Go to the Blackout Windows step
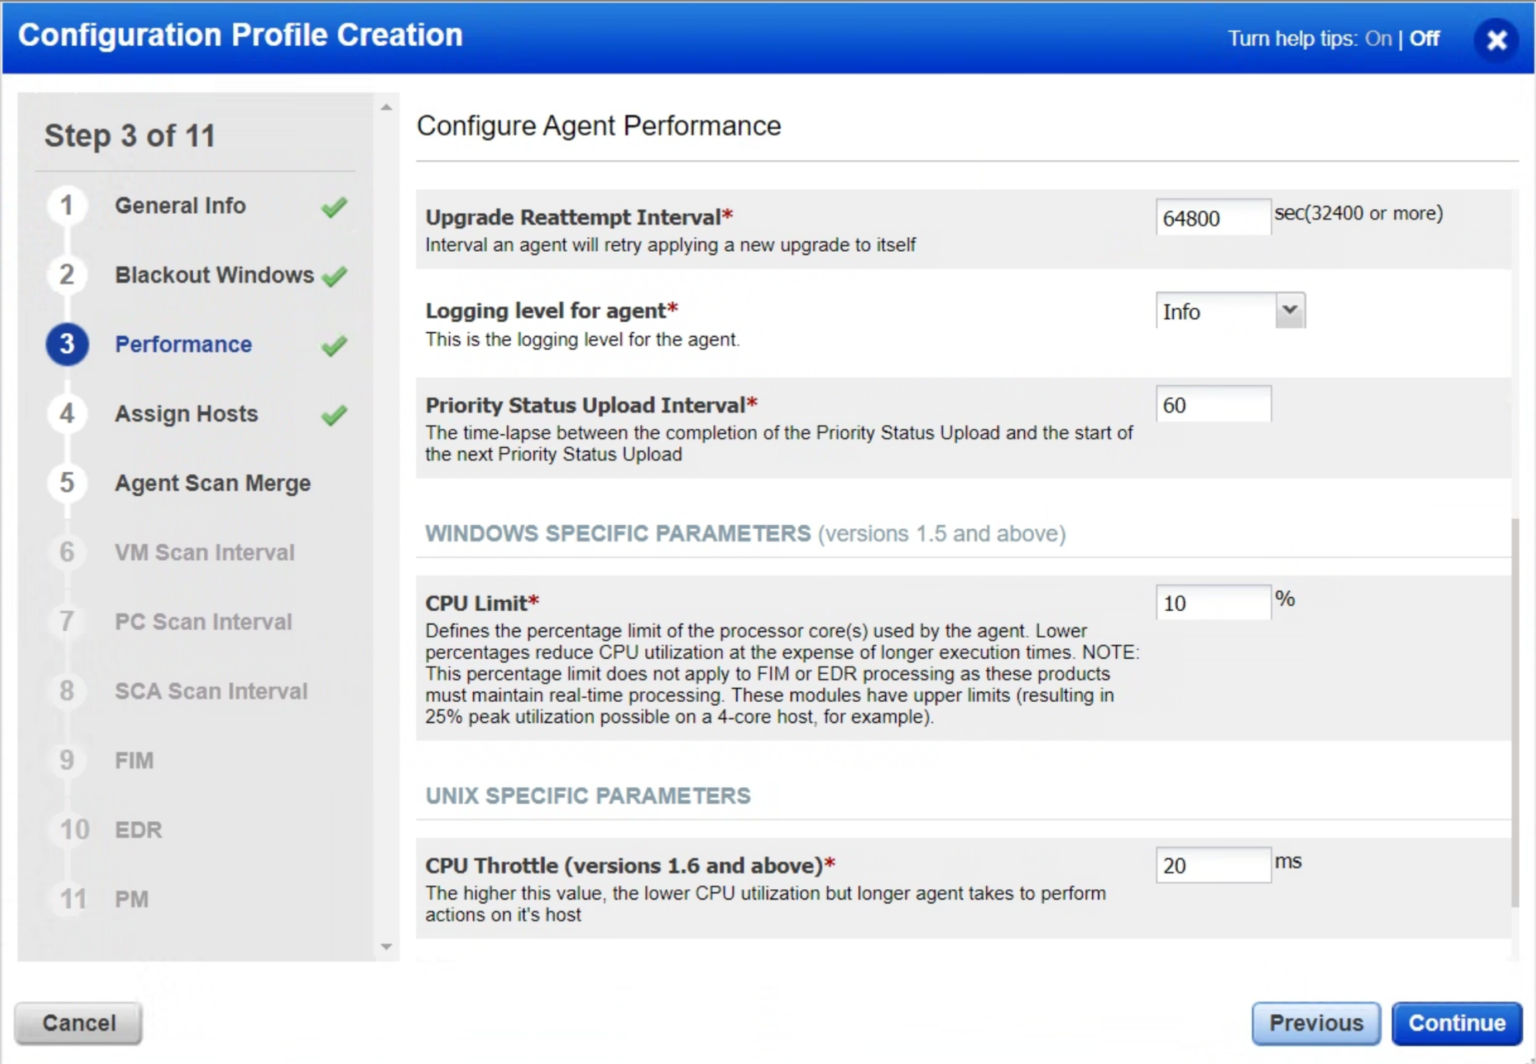The image size is (1536, 1064). [x=213, y=275]
